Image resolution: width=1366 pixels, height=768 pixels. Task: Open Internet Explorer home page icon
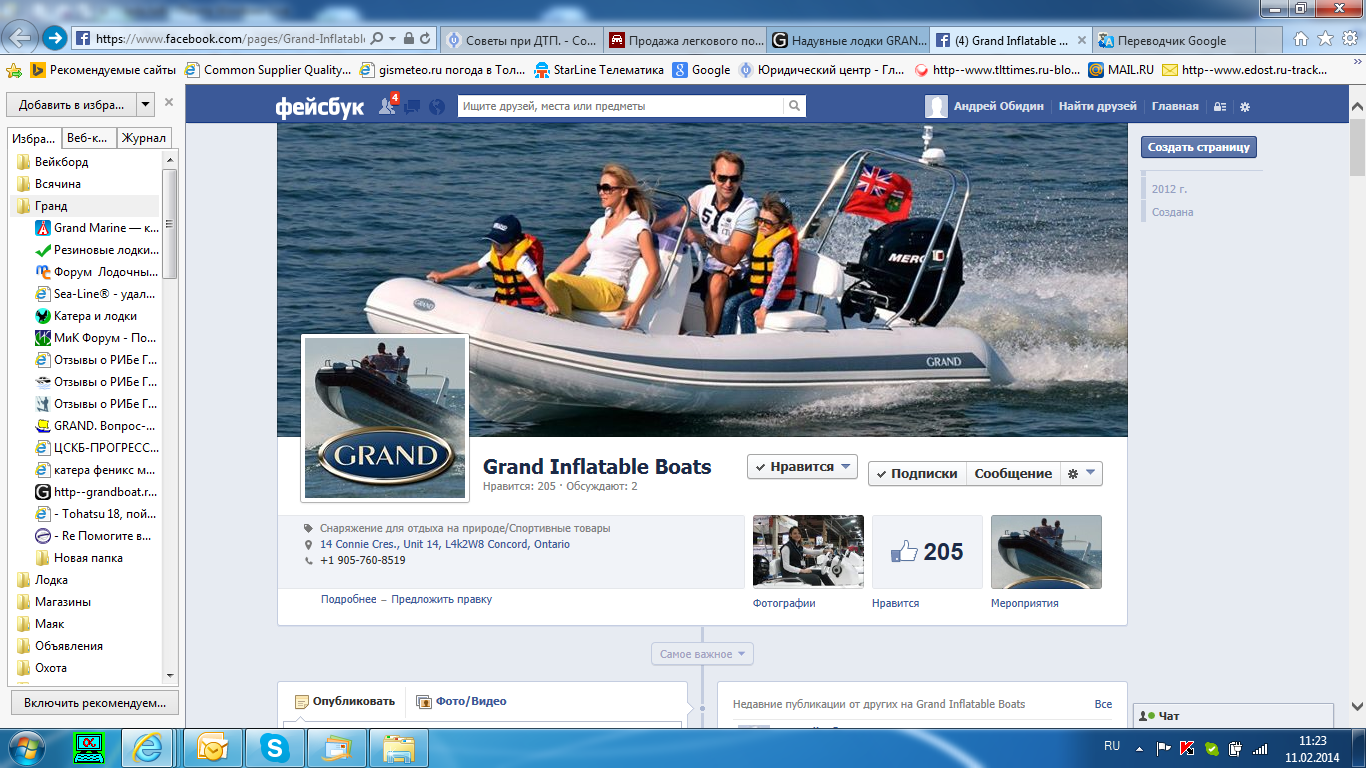pos(1300,39)
